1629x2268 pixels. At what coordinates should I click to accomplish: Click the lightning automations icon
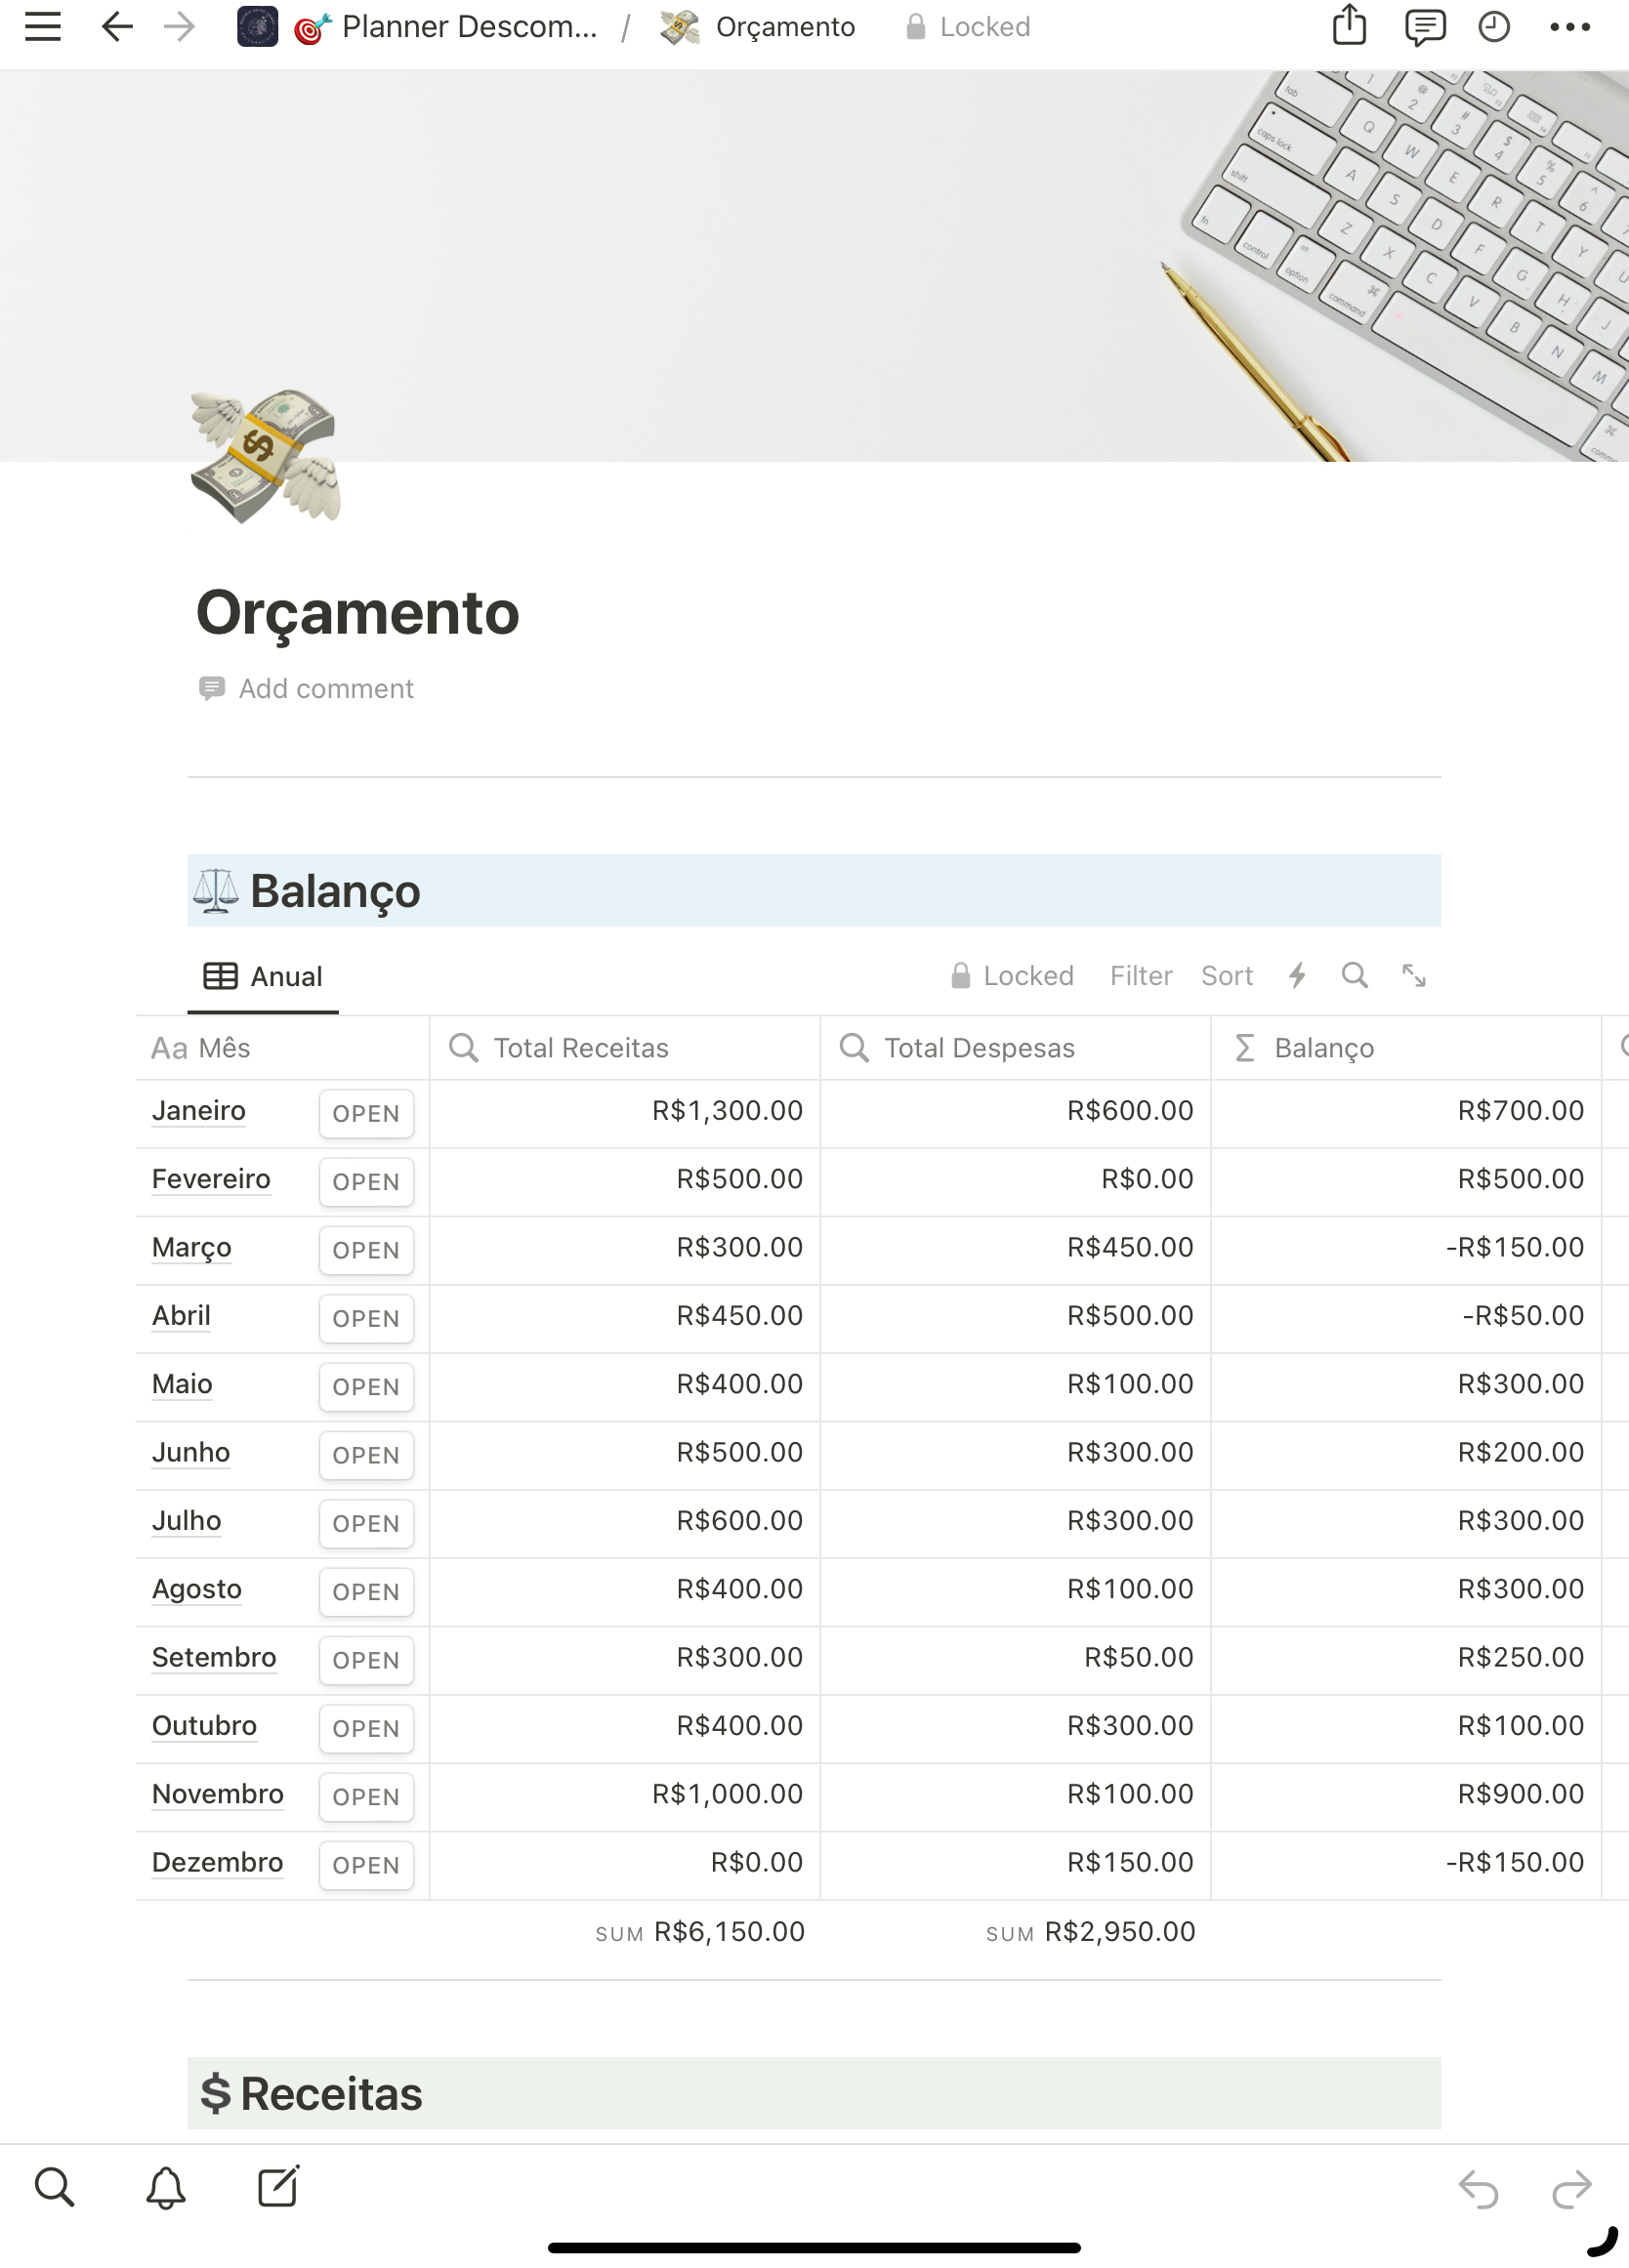[1297, 975]
